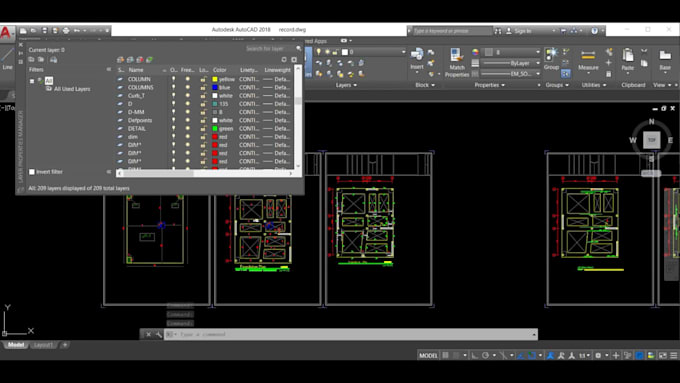Click the Name column header
This screenshot has width=680, height=383.
point(136,70)
